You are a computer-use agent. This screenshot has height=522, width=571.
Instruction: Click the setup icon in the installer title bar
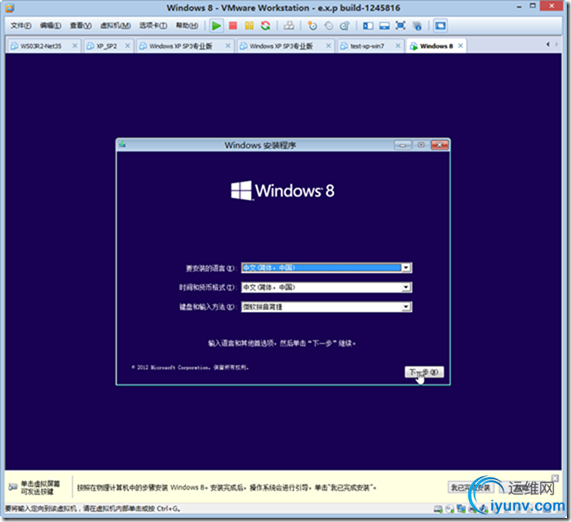[122, 145]
